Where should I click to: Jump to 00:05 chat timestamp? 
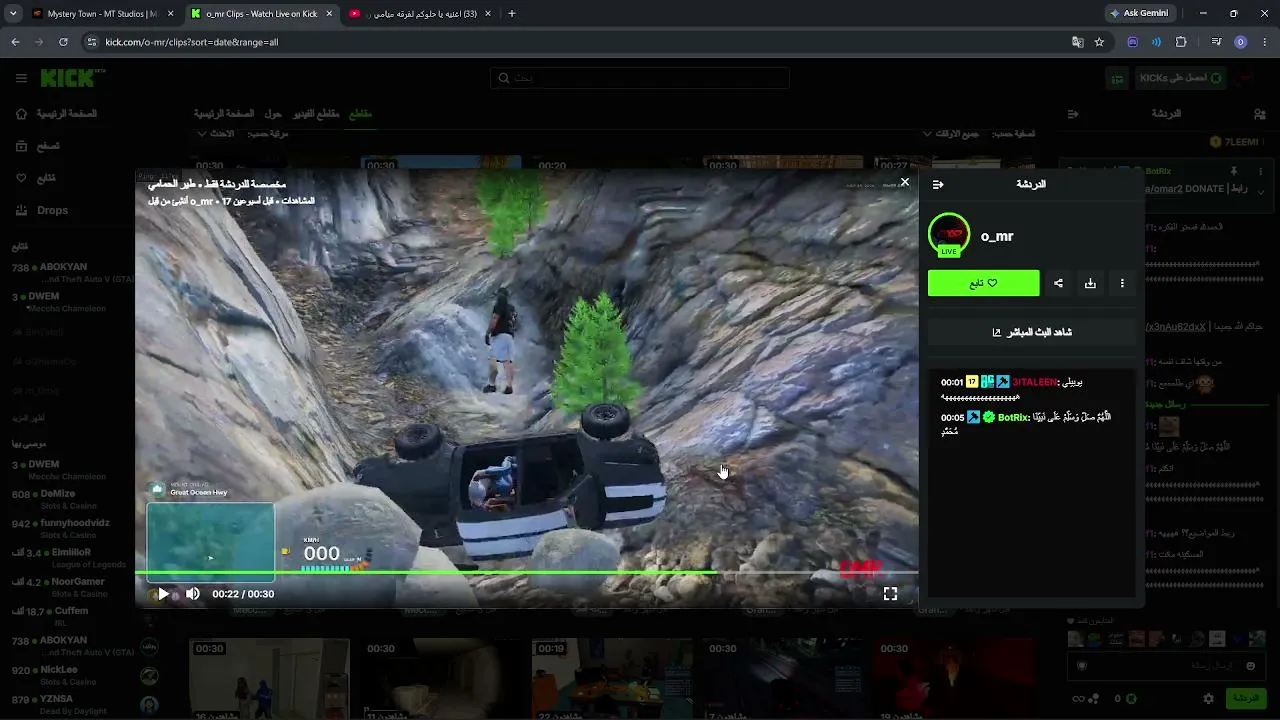coord(952,417)
